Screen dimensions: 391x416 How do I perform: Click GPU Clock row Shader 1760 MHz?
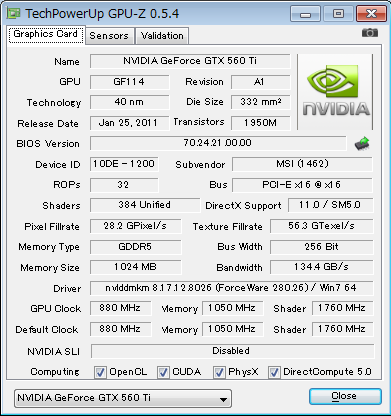[342, 308]
